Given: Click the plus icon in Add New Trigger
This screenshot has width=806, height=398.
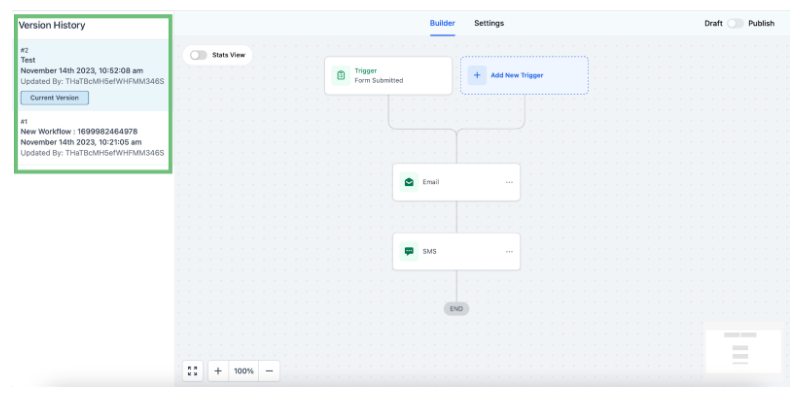Looking at the screenshot, I should [x=477, y=75].
